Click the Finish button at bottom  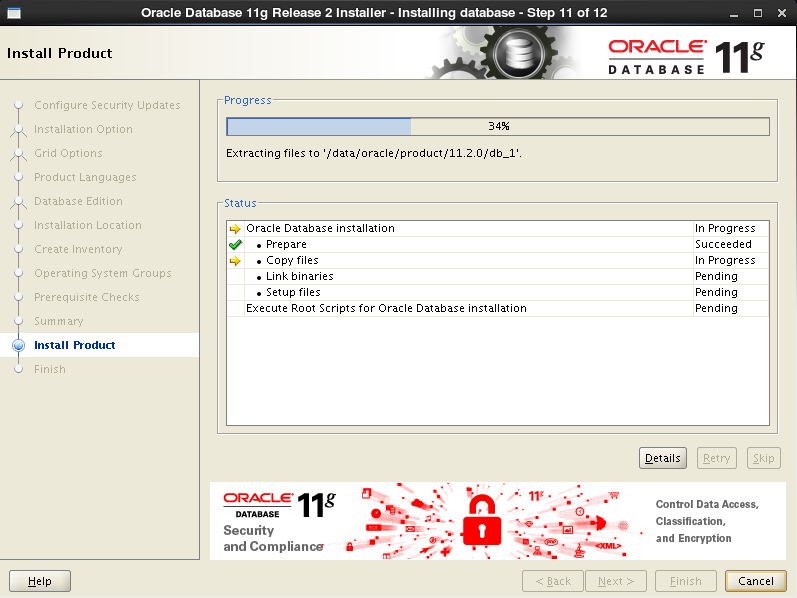(686, 581)
